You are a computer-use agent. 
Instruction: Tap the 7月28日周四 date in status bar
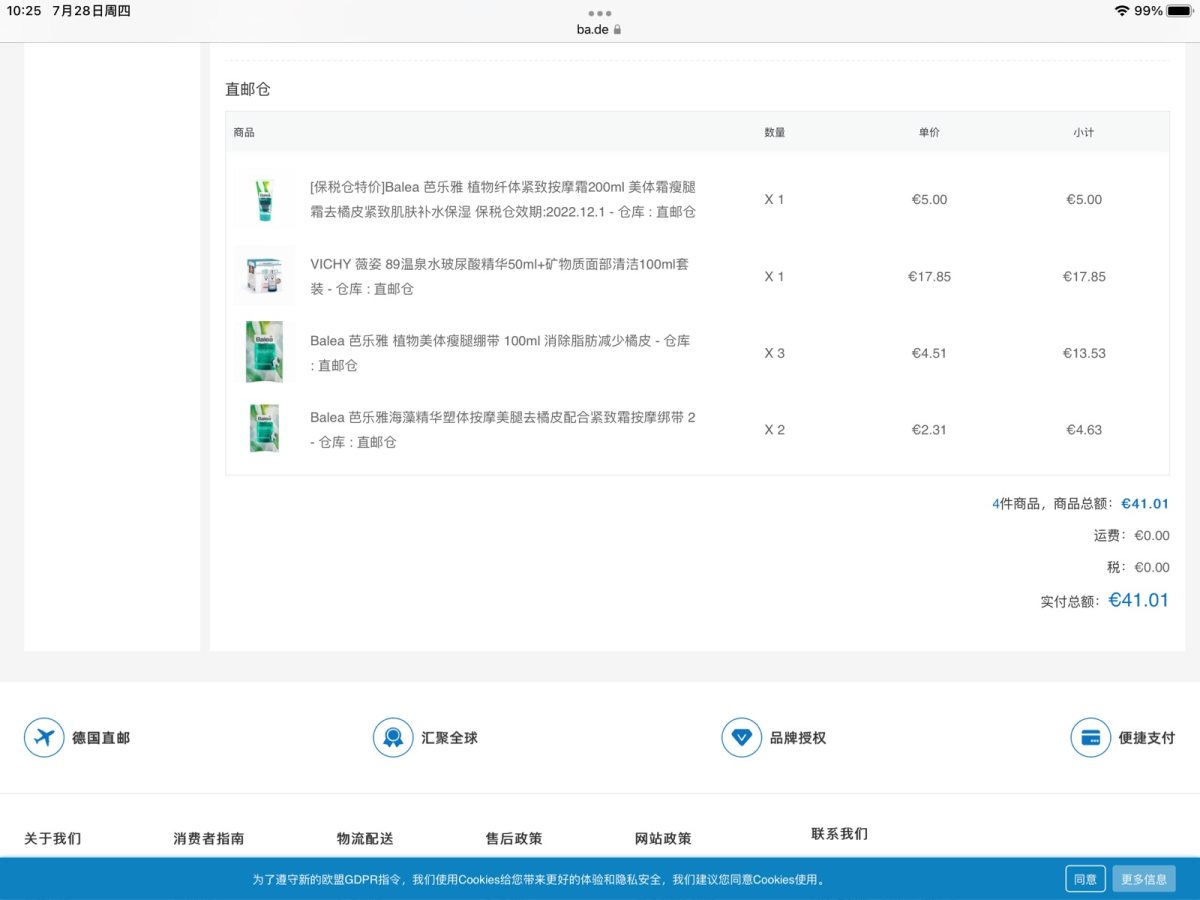click(91, 11)
